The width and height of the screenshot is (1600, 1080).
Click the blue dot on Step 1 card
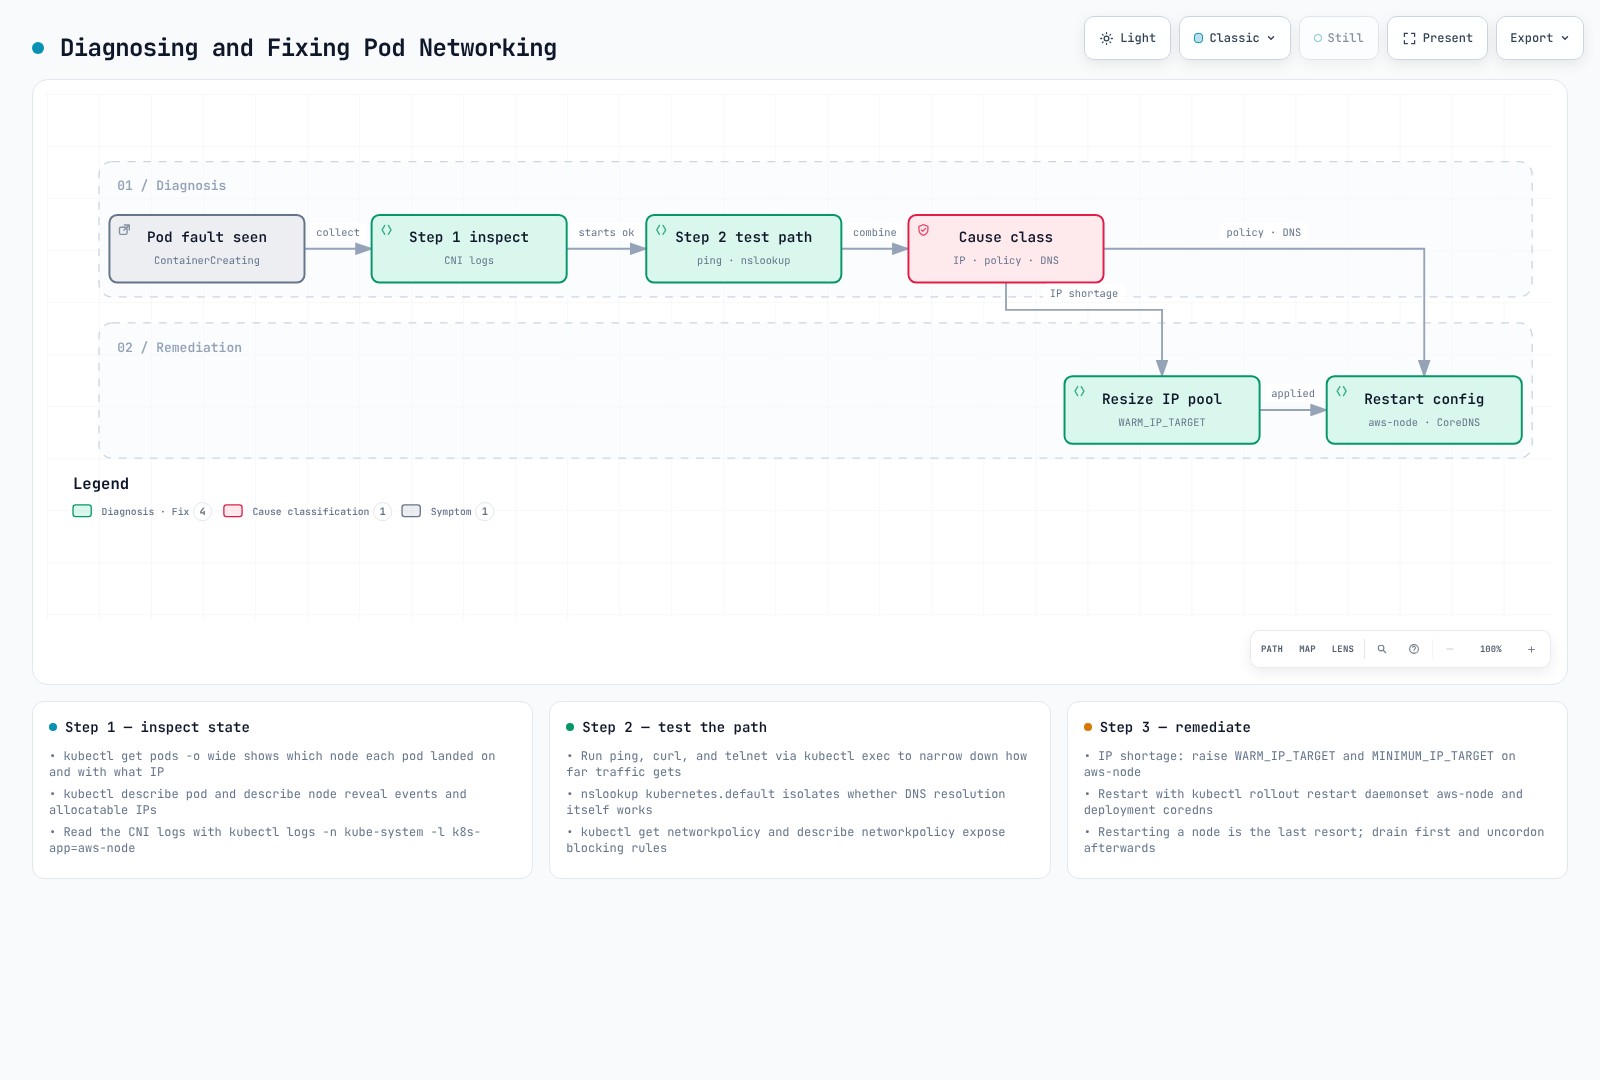pos(53,727)
